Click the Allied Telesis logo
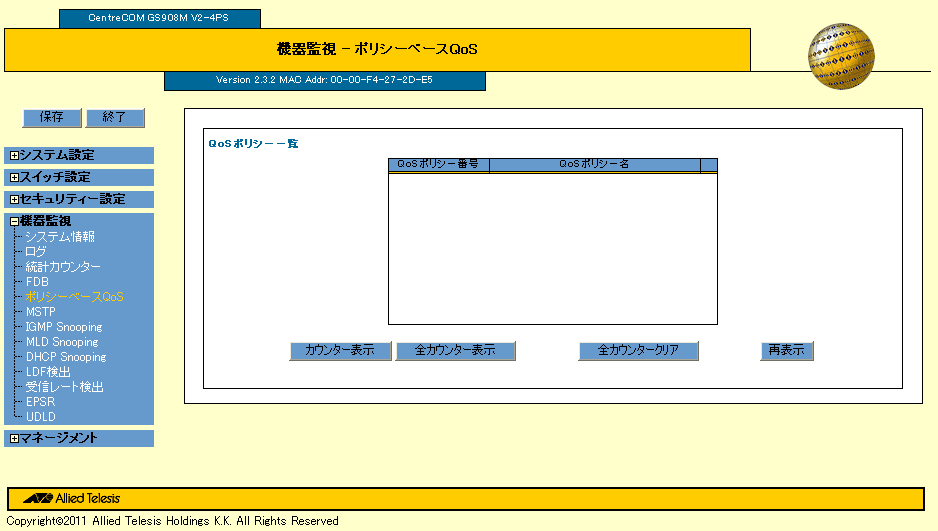The width and height of the screenshot is (938, 531). [x=72, y=498]
